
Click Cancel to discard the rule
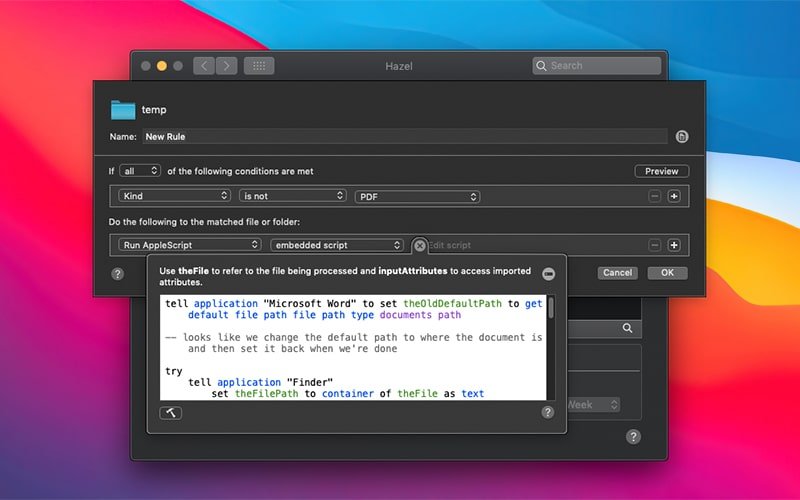pyautogui.click(x=617, y=273)
